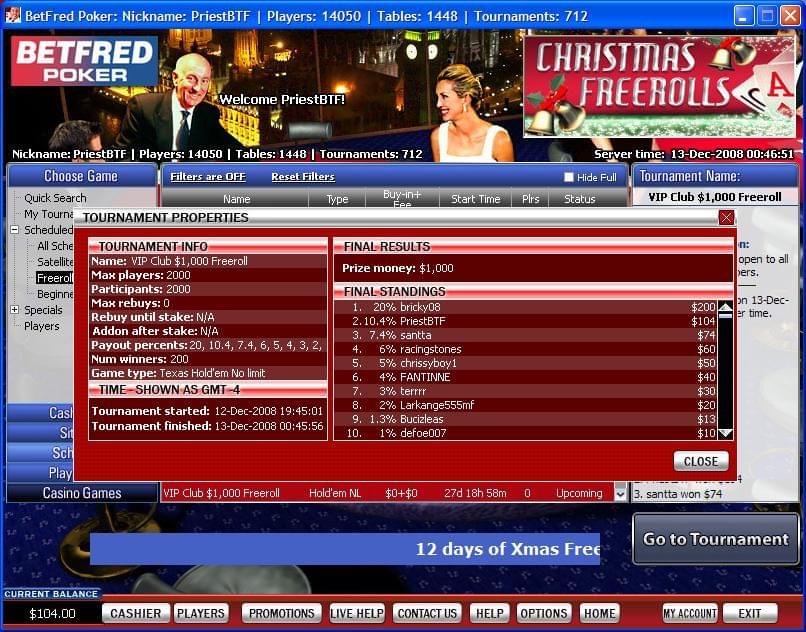Select Bucizleas in final standings
Viewport: 806px width, 632px height.
pos(525,419)
